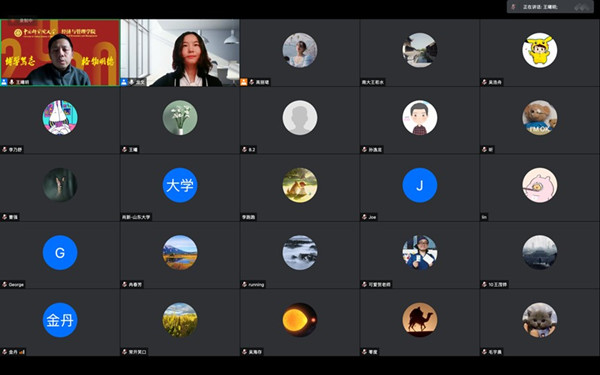Click the 8.2 name label
The image size is (600, 375).
point(252,150)
